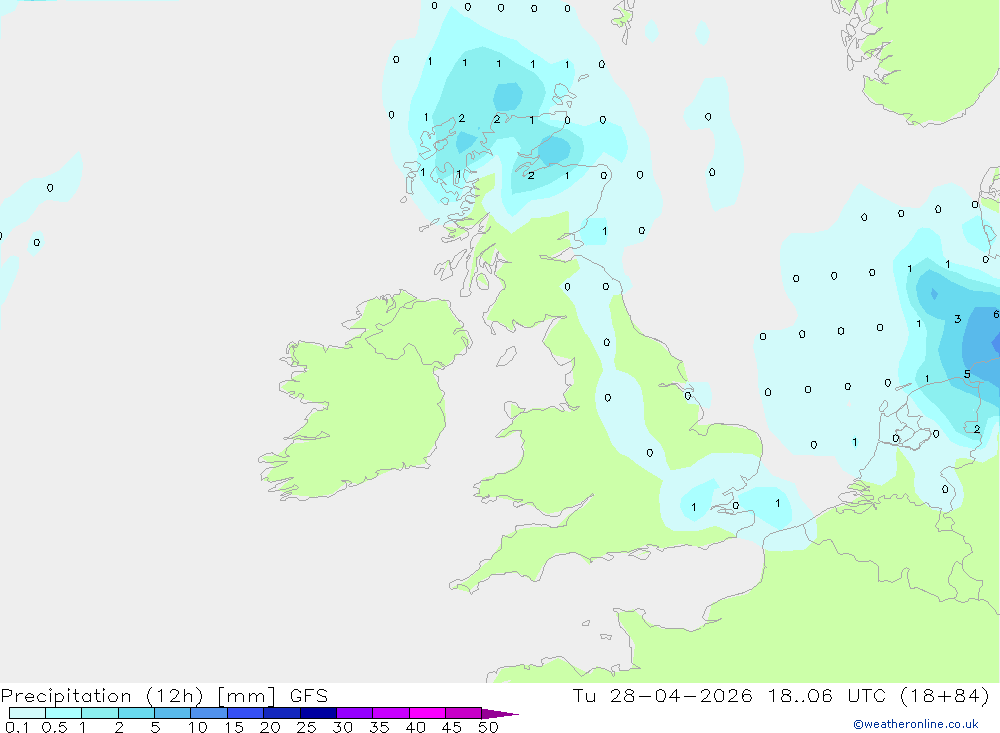Viewport: 1000px width, 733px height.
Task: Click the '10' legend scale label
Action: click(198, 727)
